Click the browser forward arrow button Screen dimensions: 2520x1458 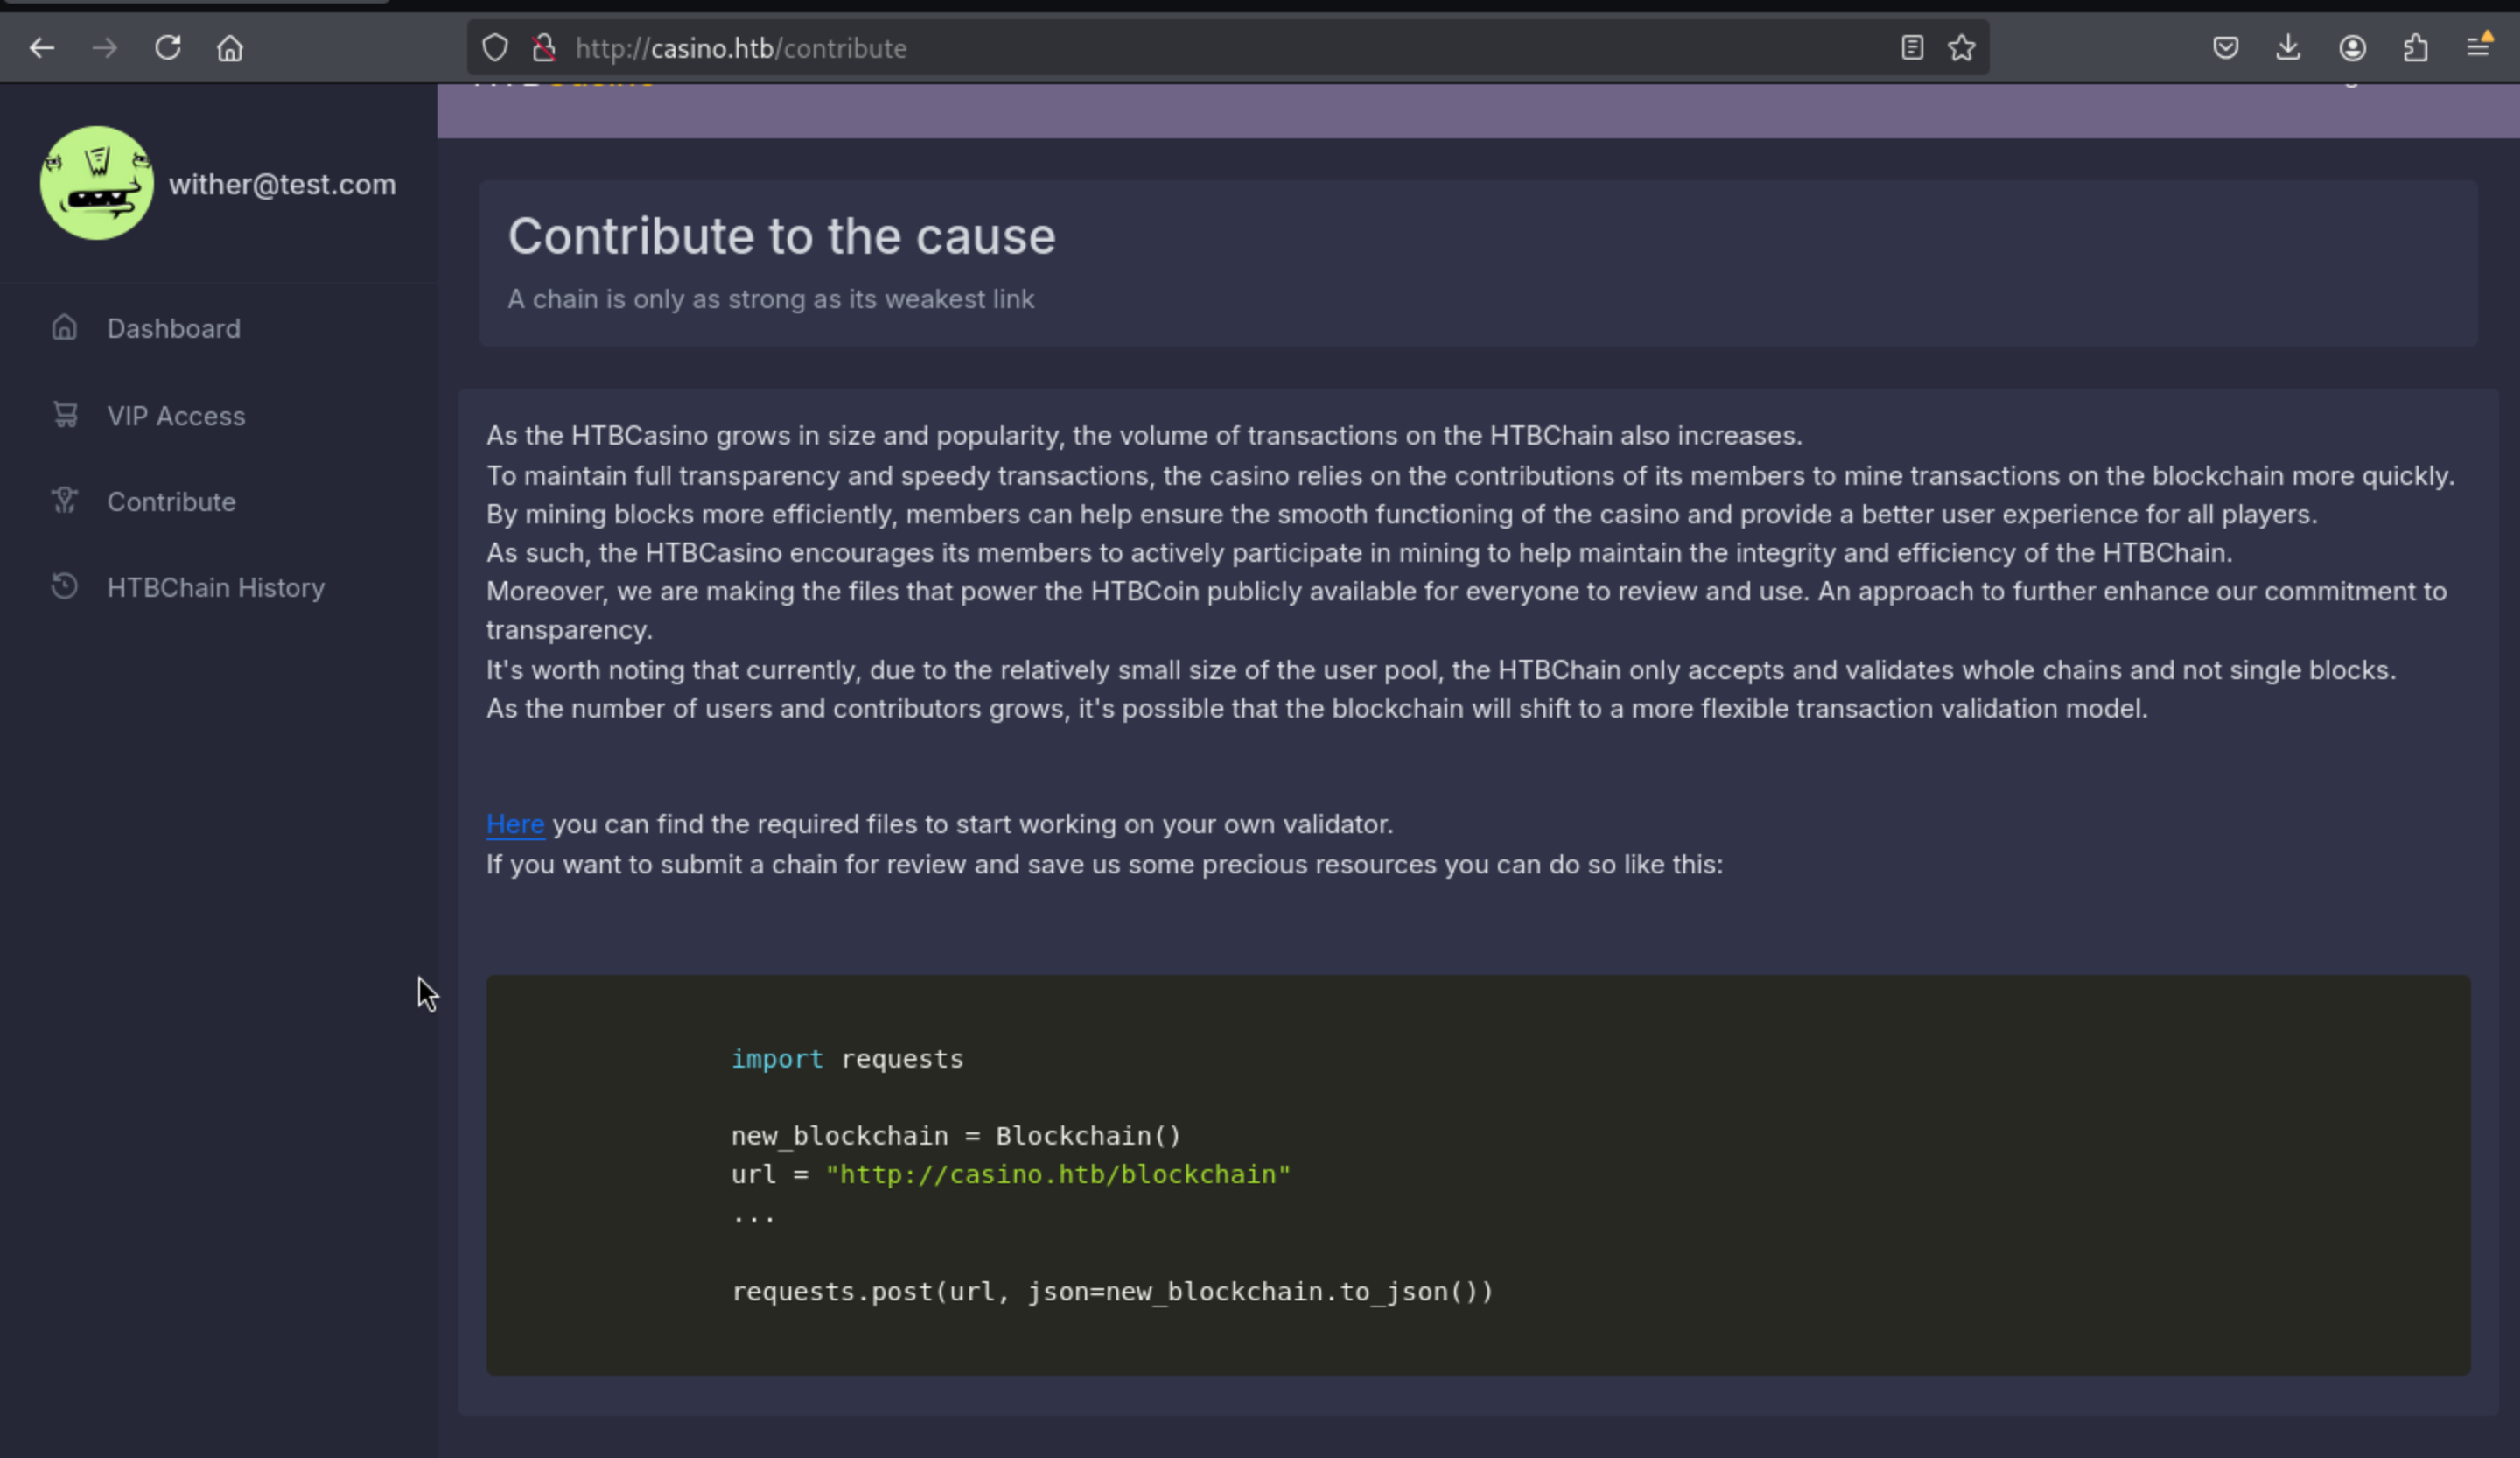click(105, 47)
